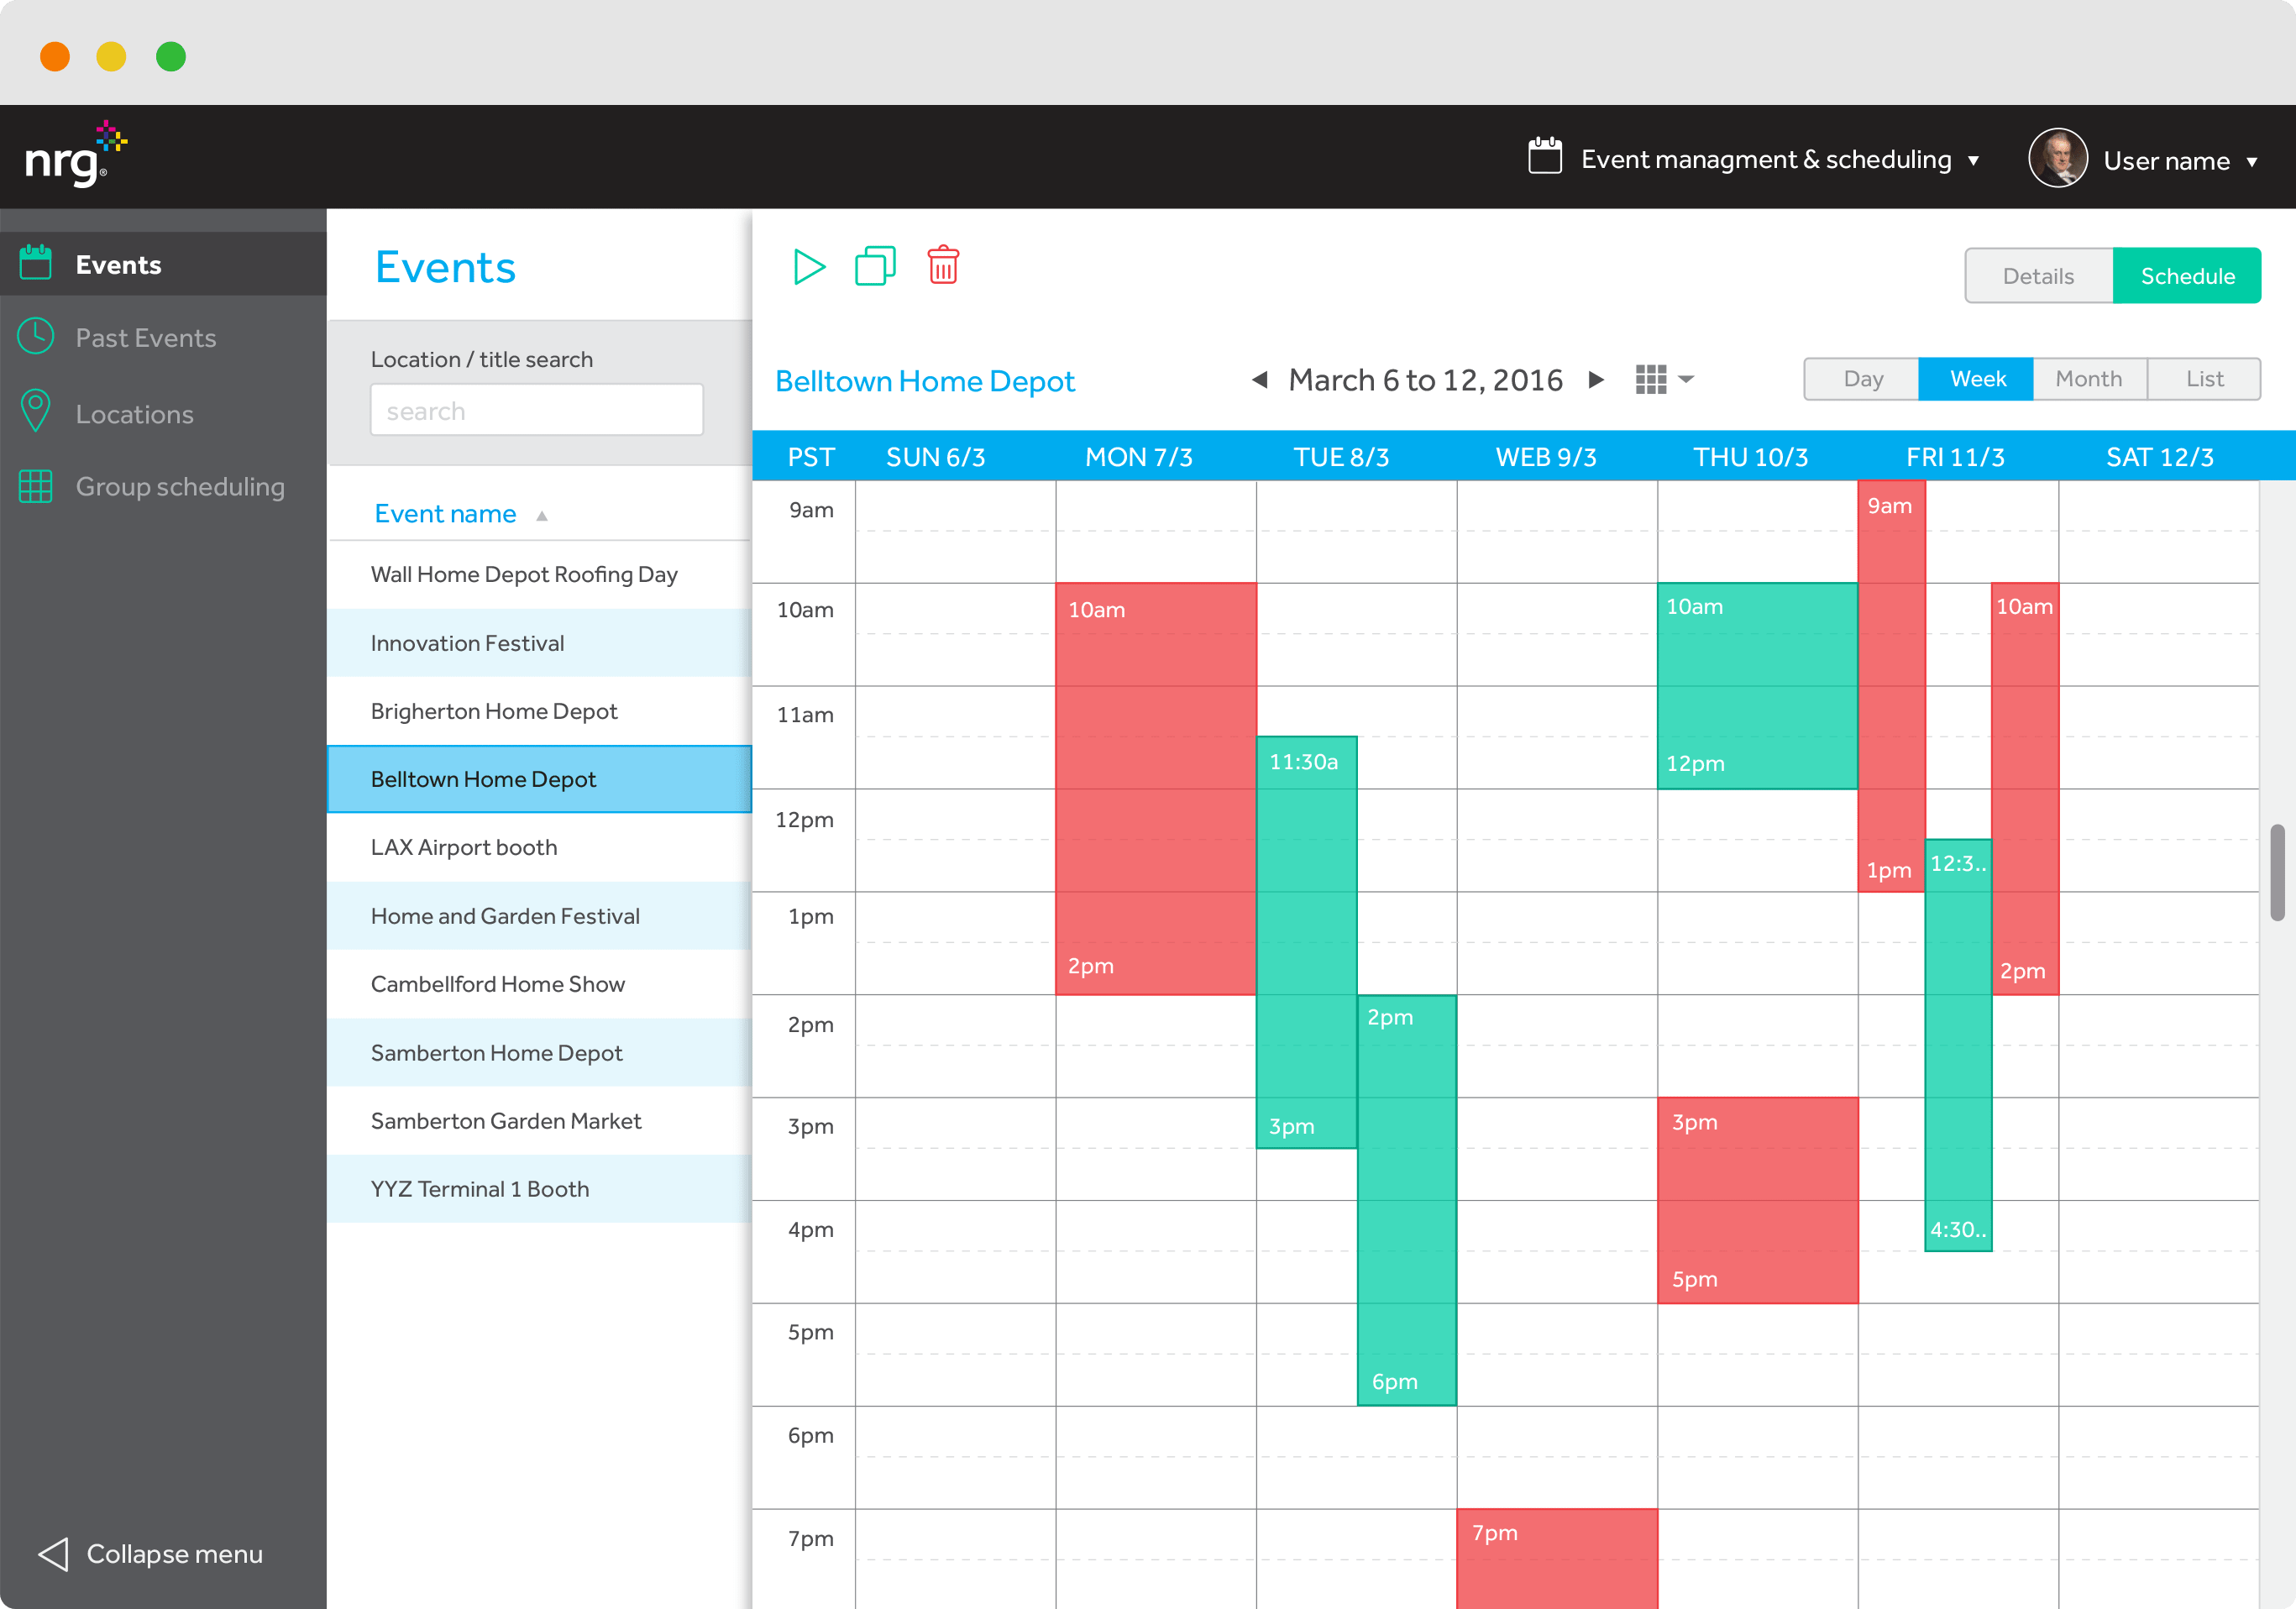The height and width of the screenshot is (1609, 2296).
Task: Click the SAT 12/3 column header
Action: click(2159, 457)
